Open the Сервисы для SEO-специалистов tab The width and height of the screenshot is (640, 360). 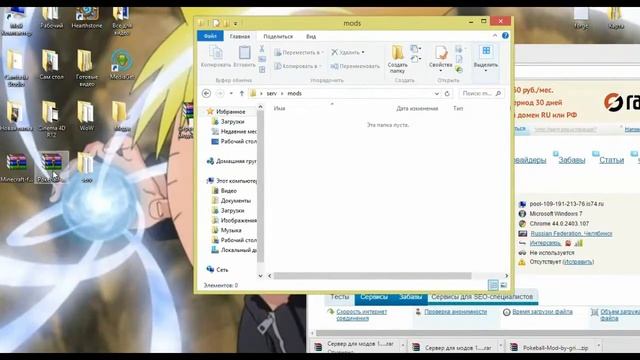click(482, 297)
